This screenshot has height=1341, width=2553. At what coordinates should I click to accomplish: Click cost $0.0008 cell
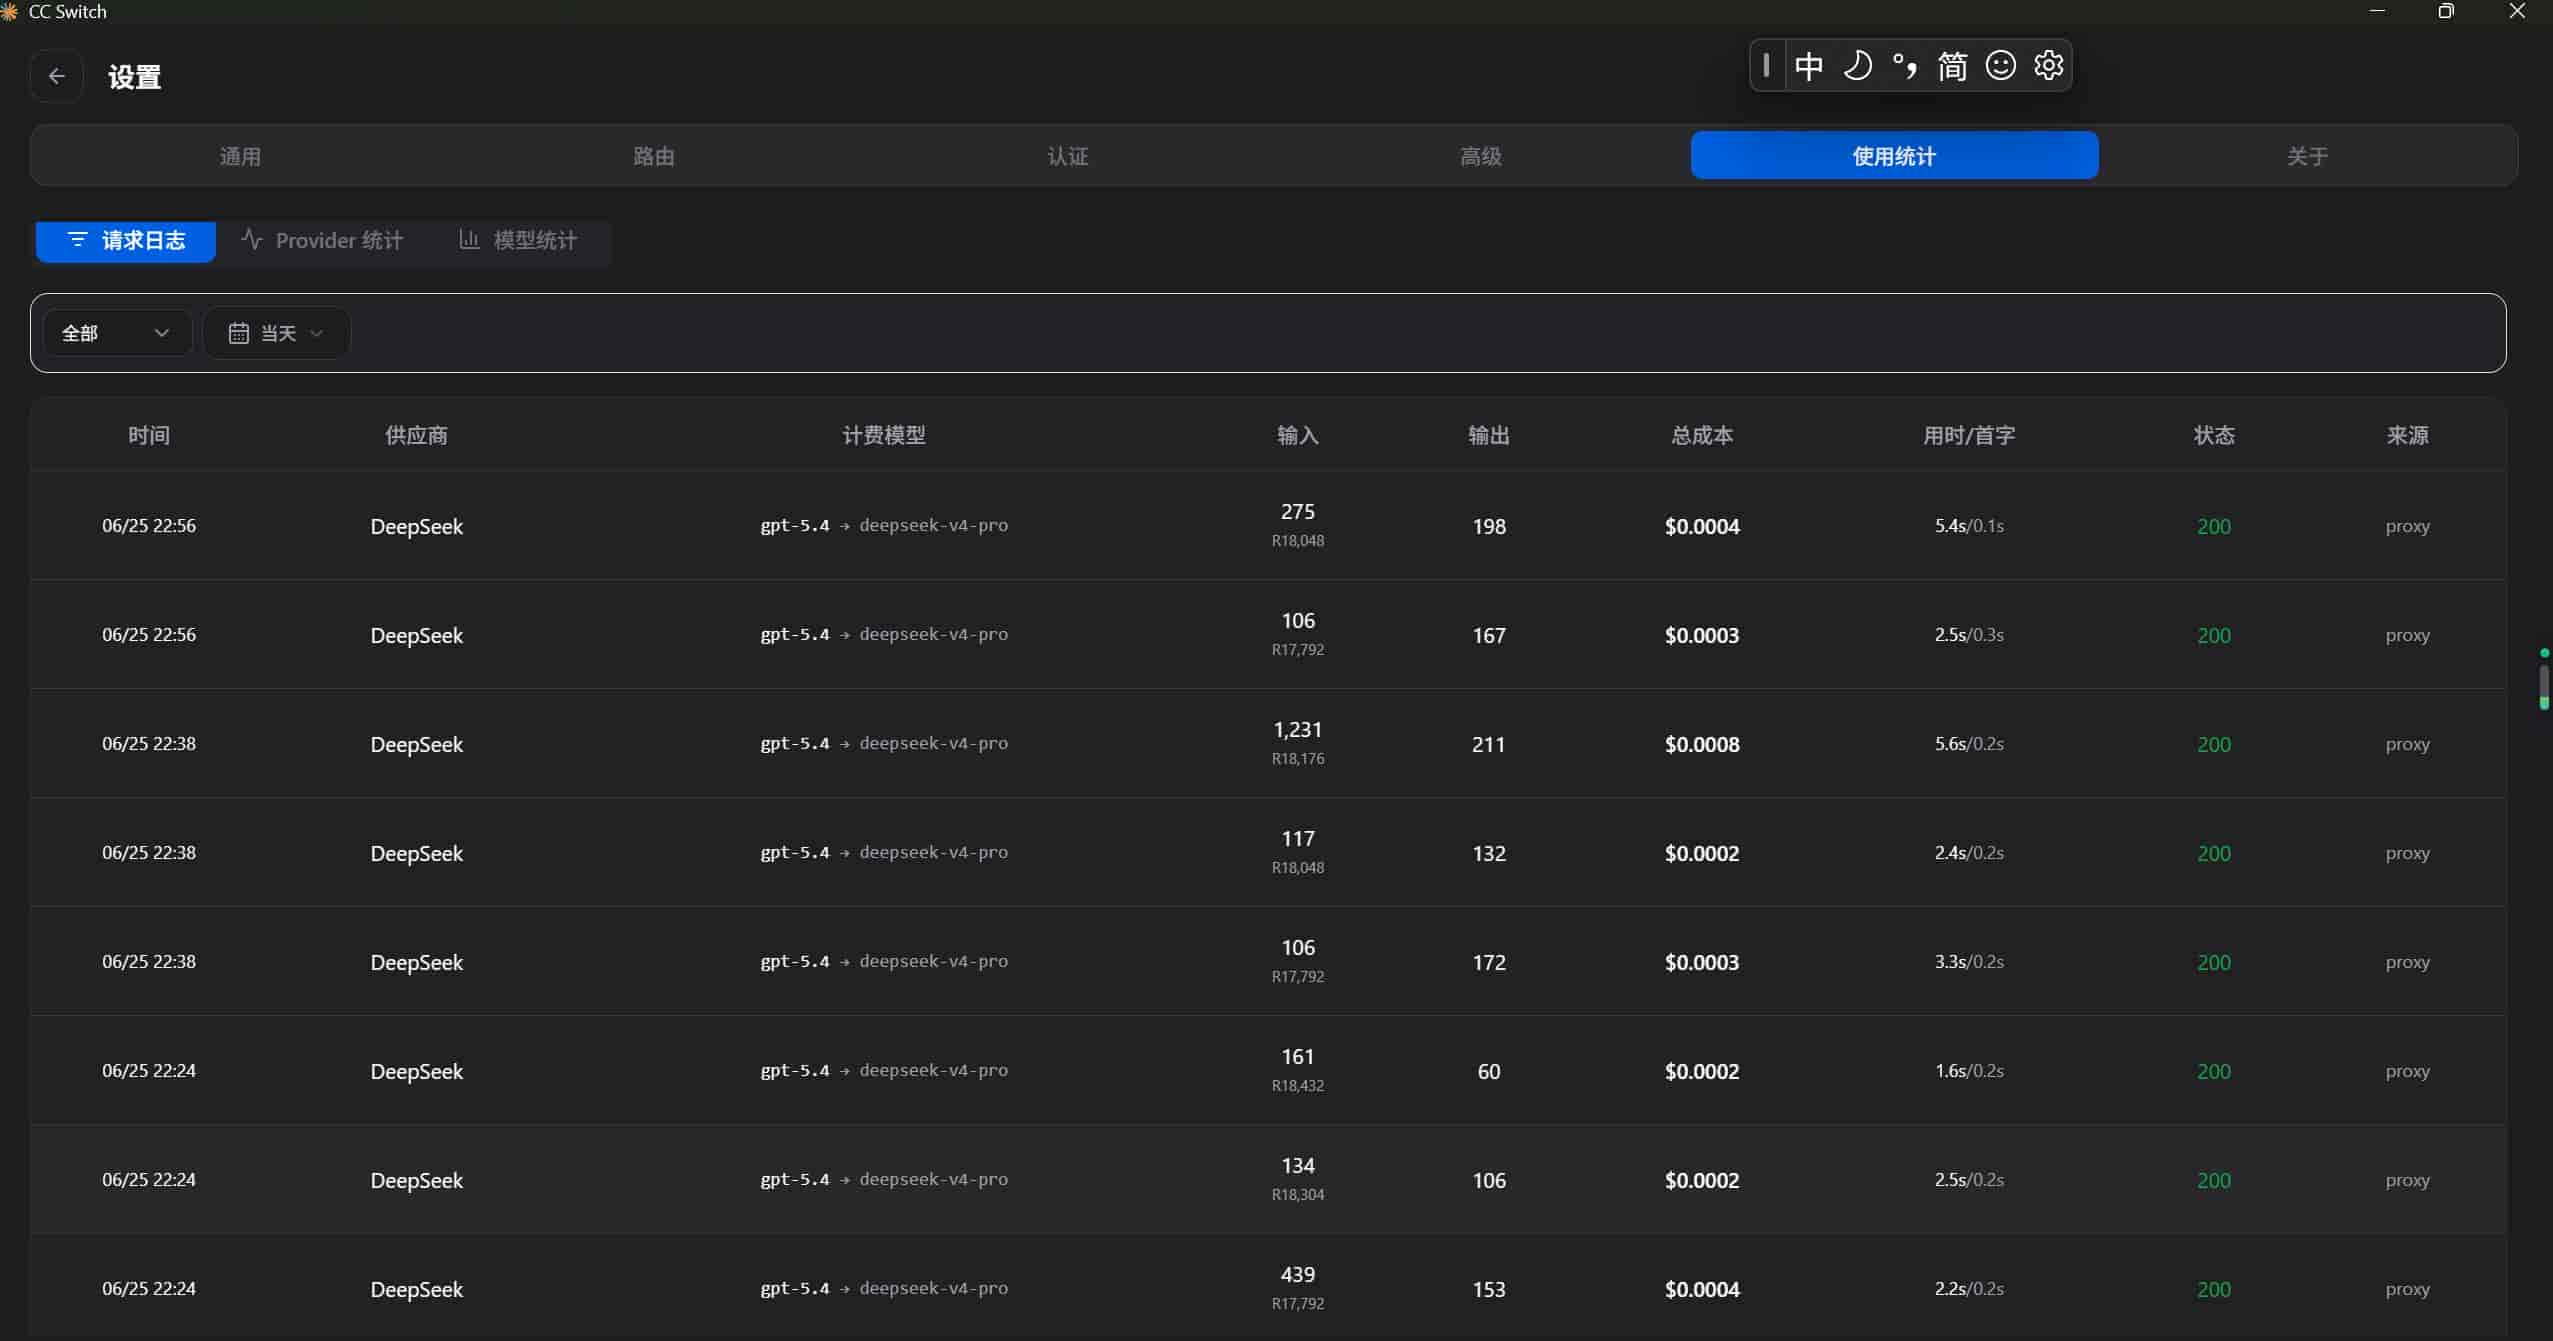tap(1702, 745)
